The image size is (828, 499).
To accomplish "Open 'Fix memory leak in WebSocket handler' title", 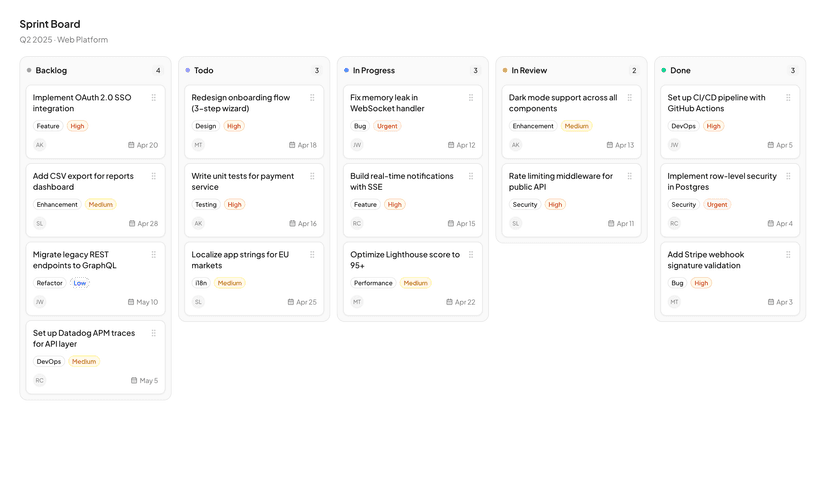I will [x=387, y=103].
